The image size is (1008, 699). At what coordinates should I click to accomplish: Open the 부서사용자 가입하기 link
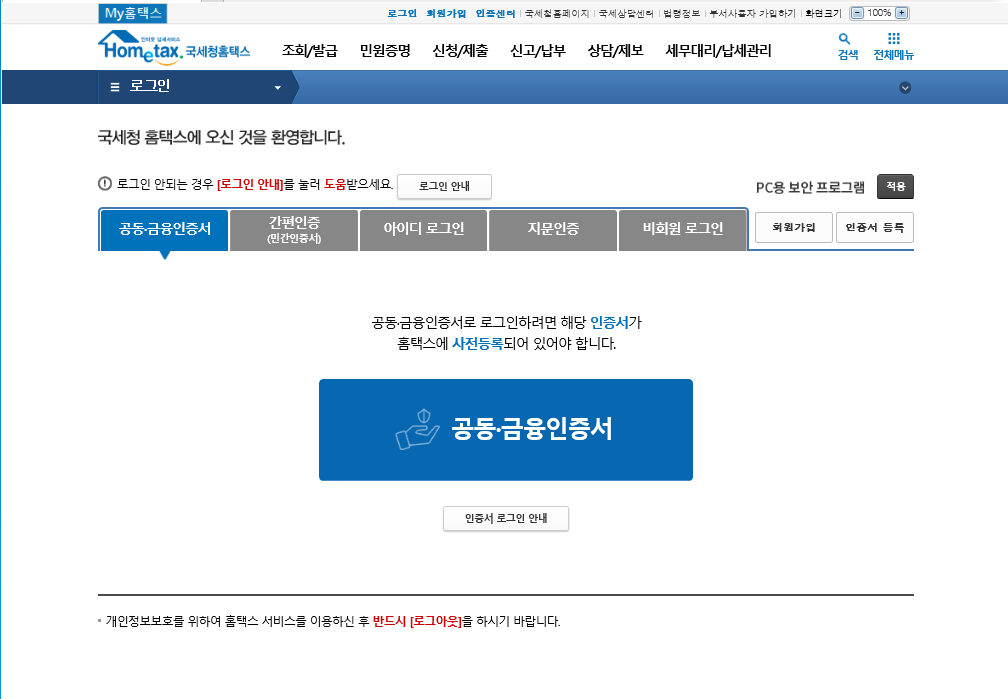tap(752, 14)
